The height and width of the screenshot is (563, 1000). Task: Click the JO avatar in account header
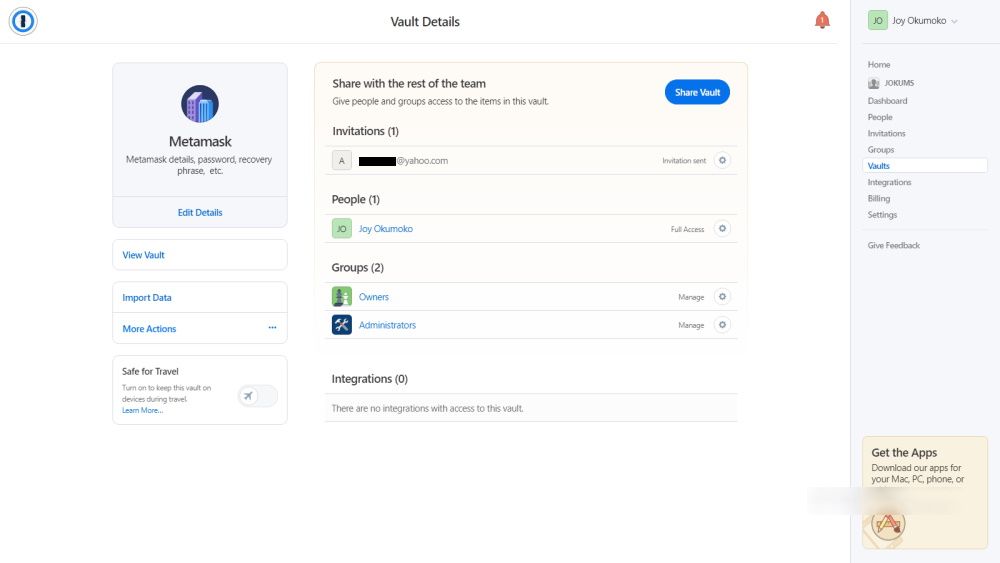pyautogui.click(x=878, y=20)
